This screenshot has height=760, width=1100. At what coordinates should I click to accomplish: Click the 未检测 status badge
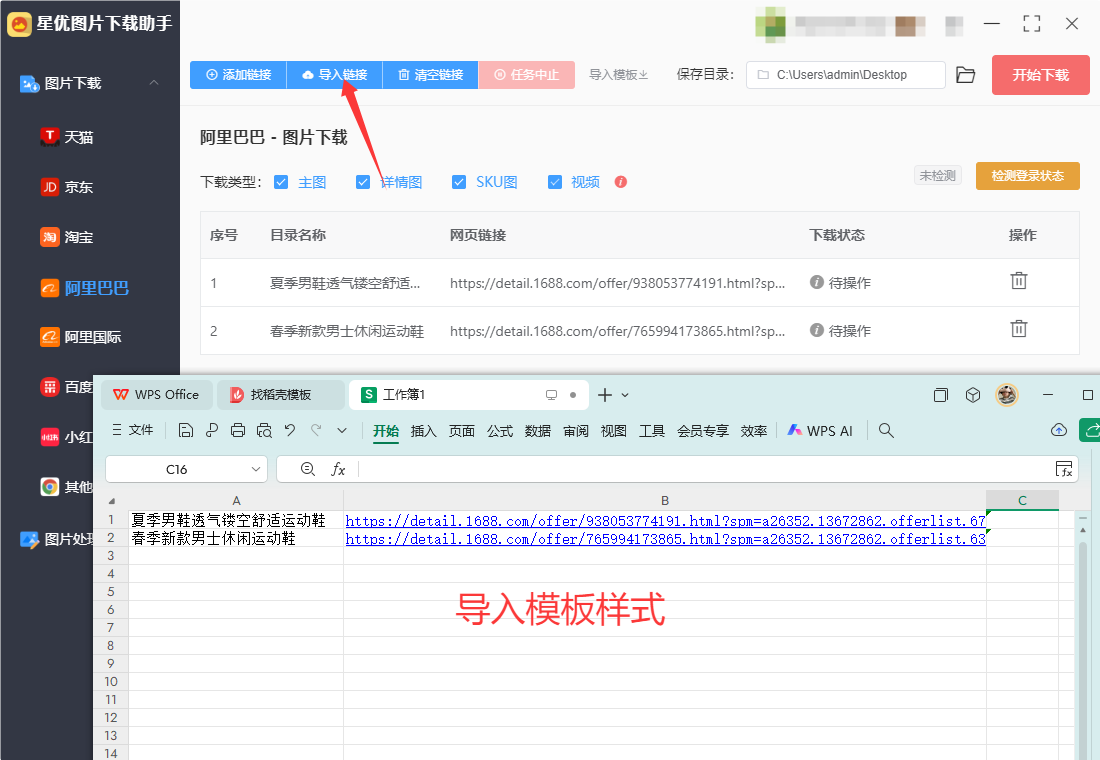(938, 175)
